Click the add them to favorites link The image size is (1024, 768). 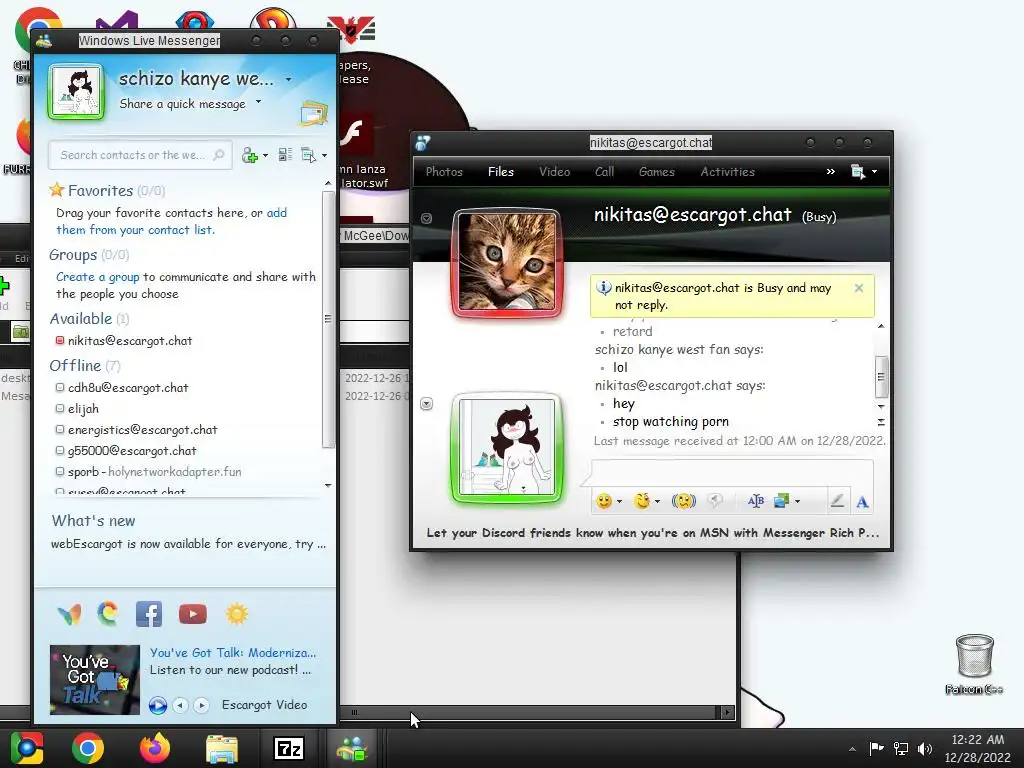coord(171,221)
